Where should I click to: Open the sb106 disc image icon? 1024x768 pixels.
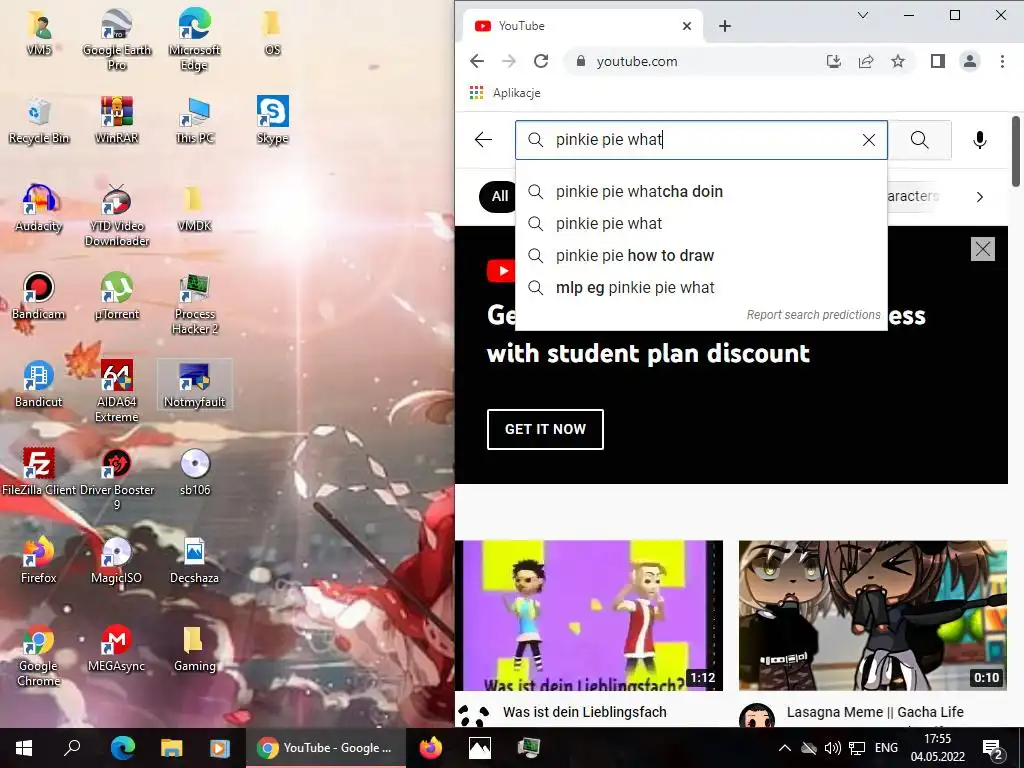[194, 473]
